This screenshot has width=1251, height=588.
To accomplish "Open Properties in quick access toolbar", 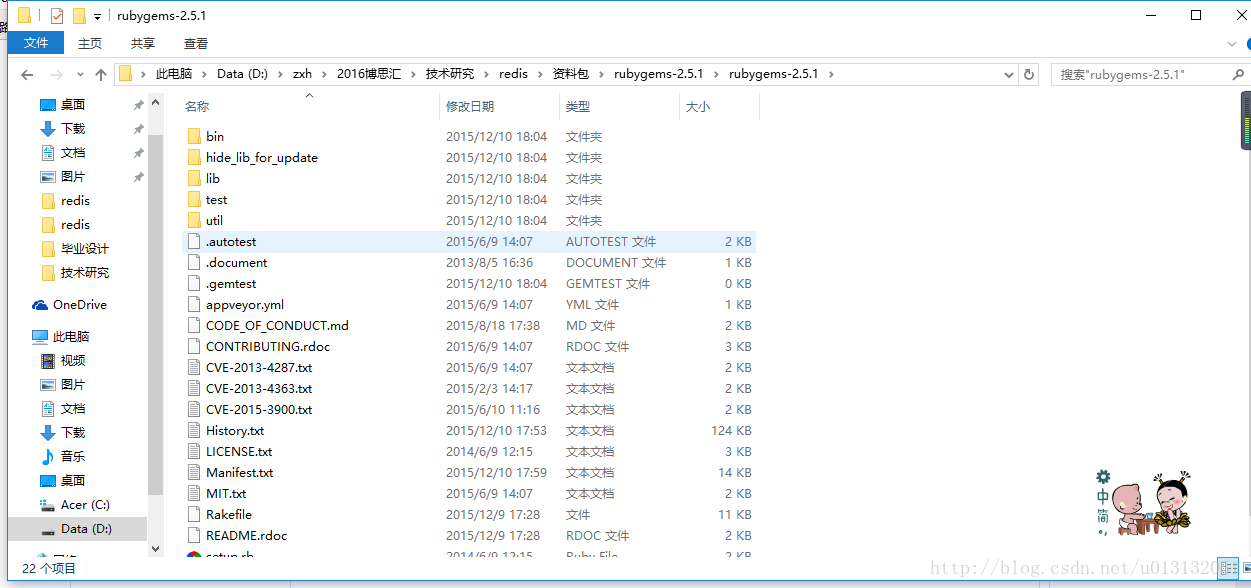I will coord(56,16).
